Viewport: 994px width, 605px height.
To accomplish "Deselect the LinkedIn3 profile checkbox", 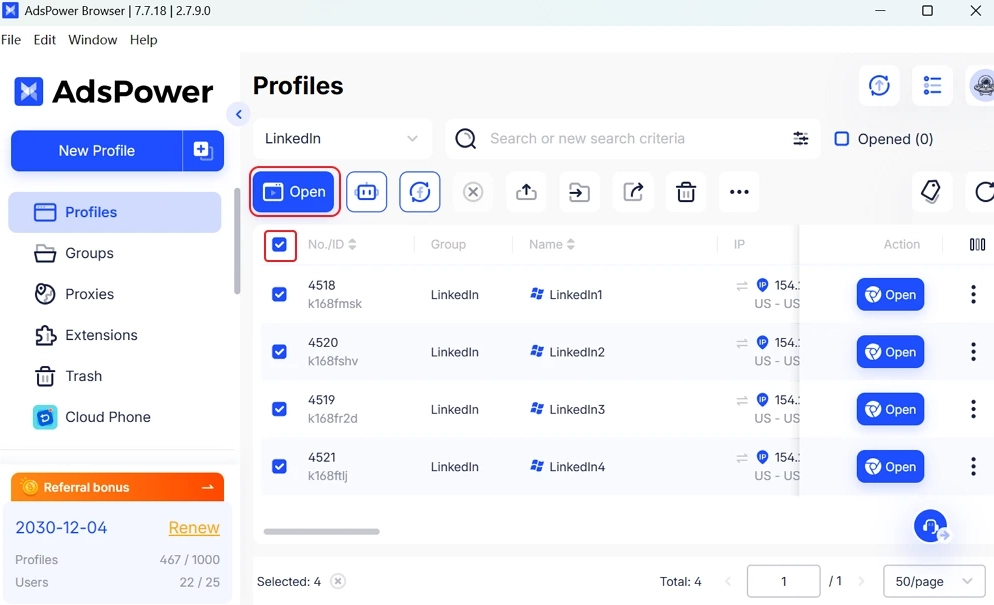I will (279, 409).
